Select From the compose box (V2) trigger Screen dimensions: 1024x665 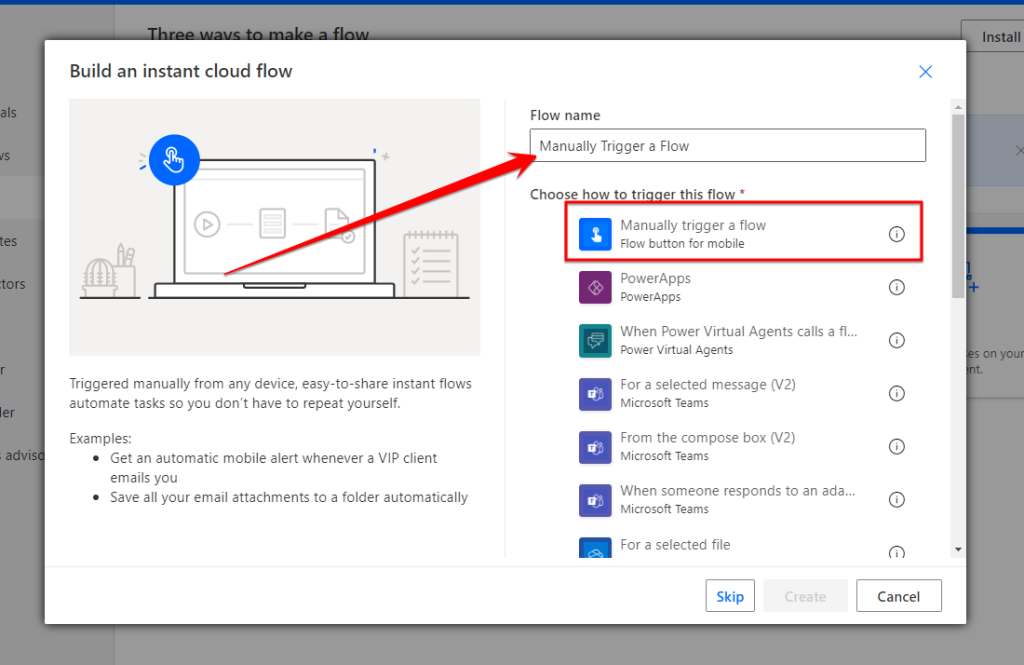(x=743, y=447)
